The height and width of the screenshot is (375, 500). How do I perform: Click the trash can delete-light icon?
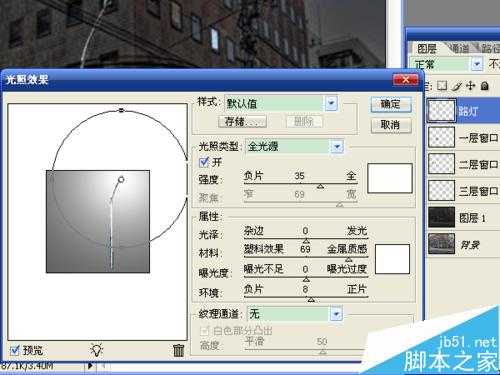[179, 350]
